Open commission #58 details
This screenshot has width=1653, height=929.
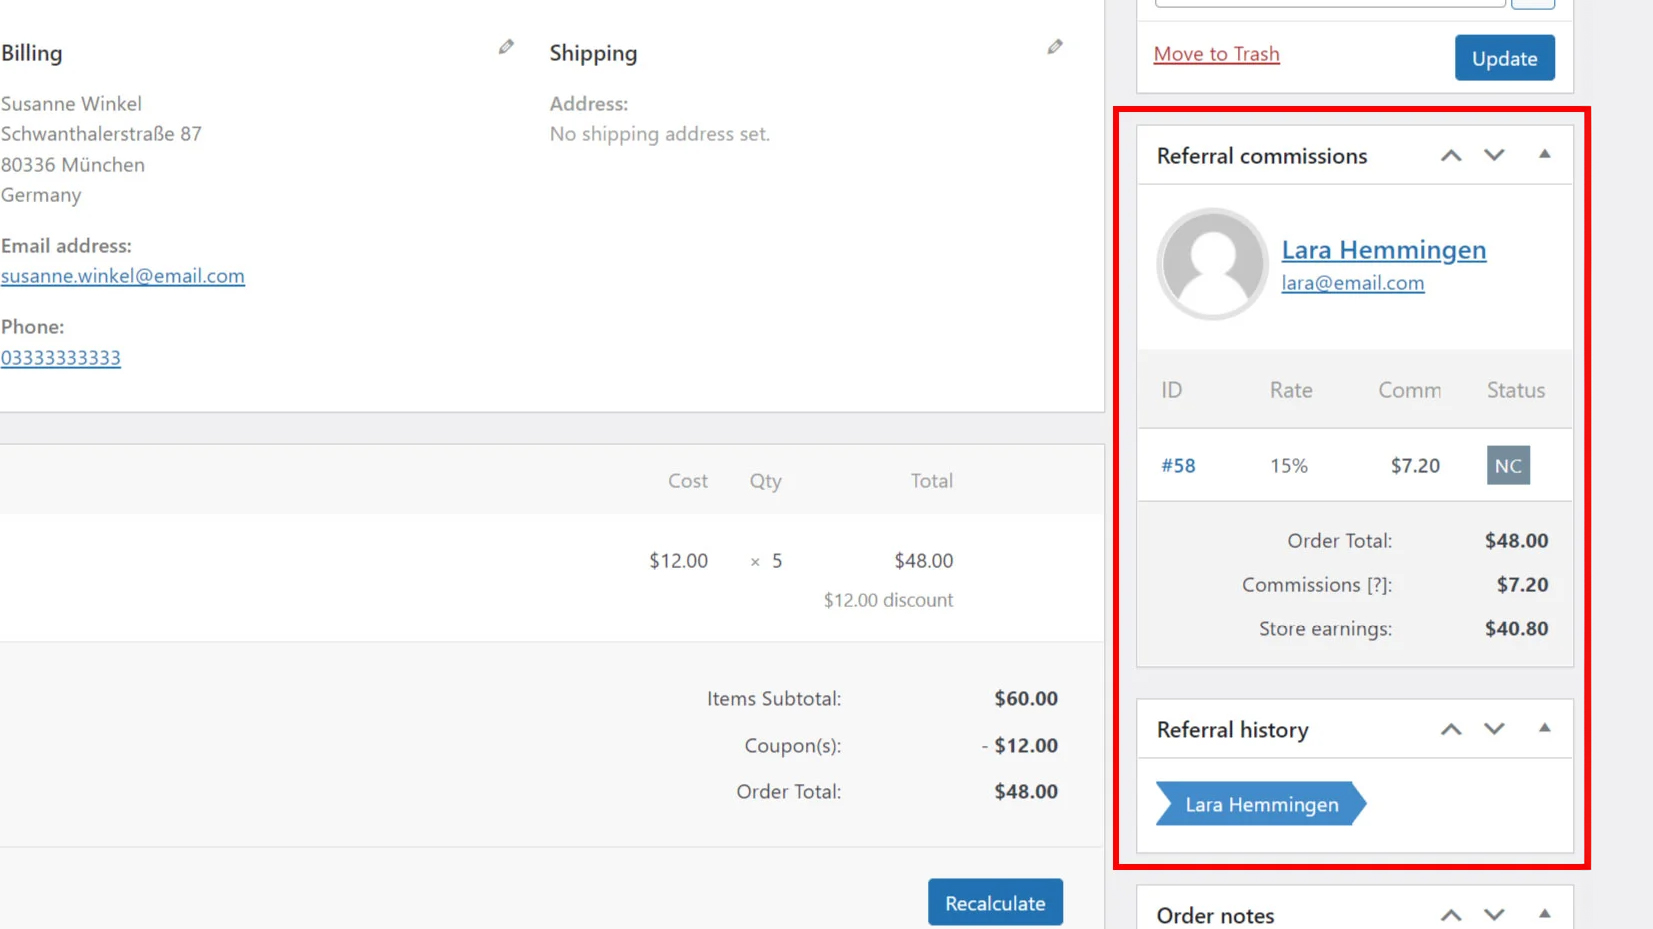1178,466
